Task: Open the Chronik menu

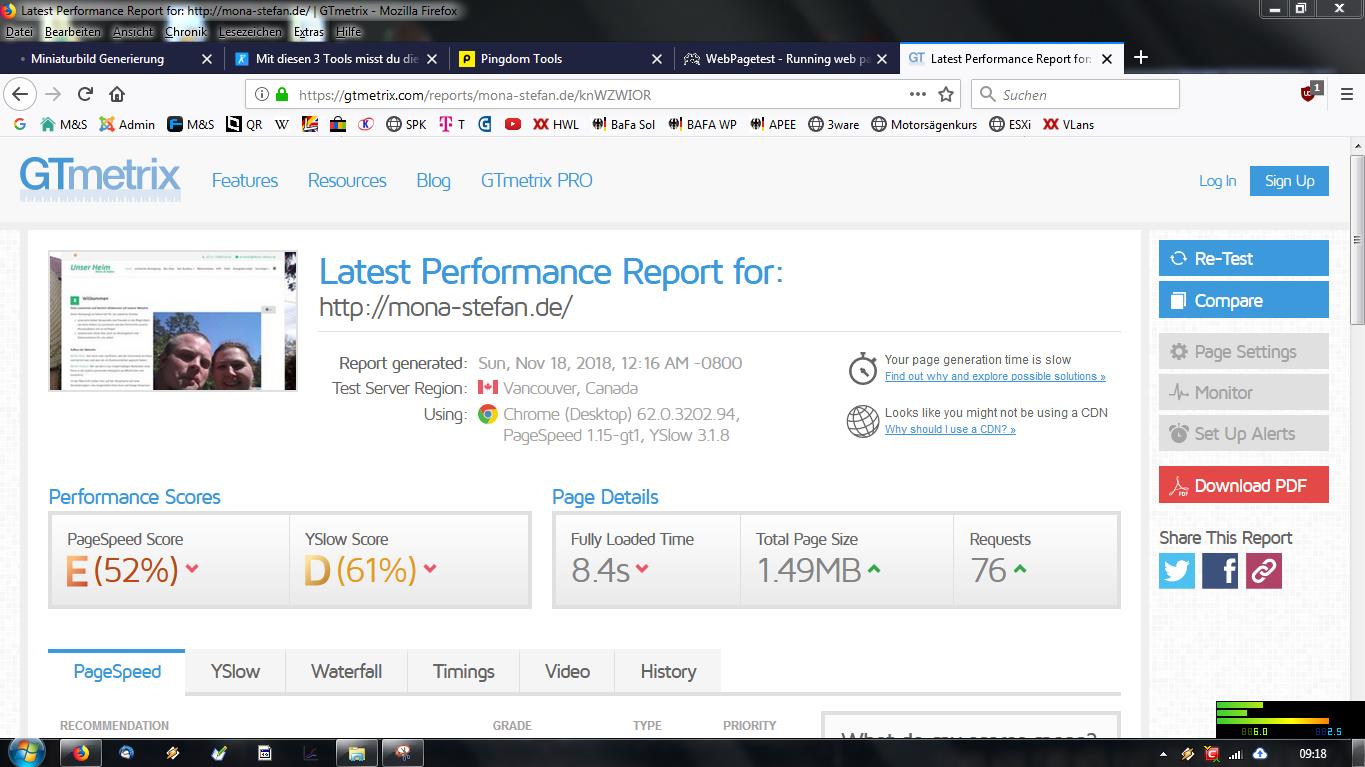Action: [x=186, y=32]
